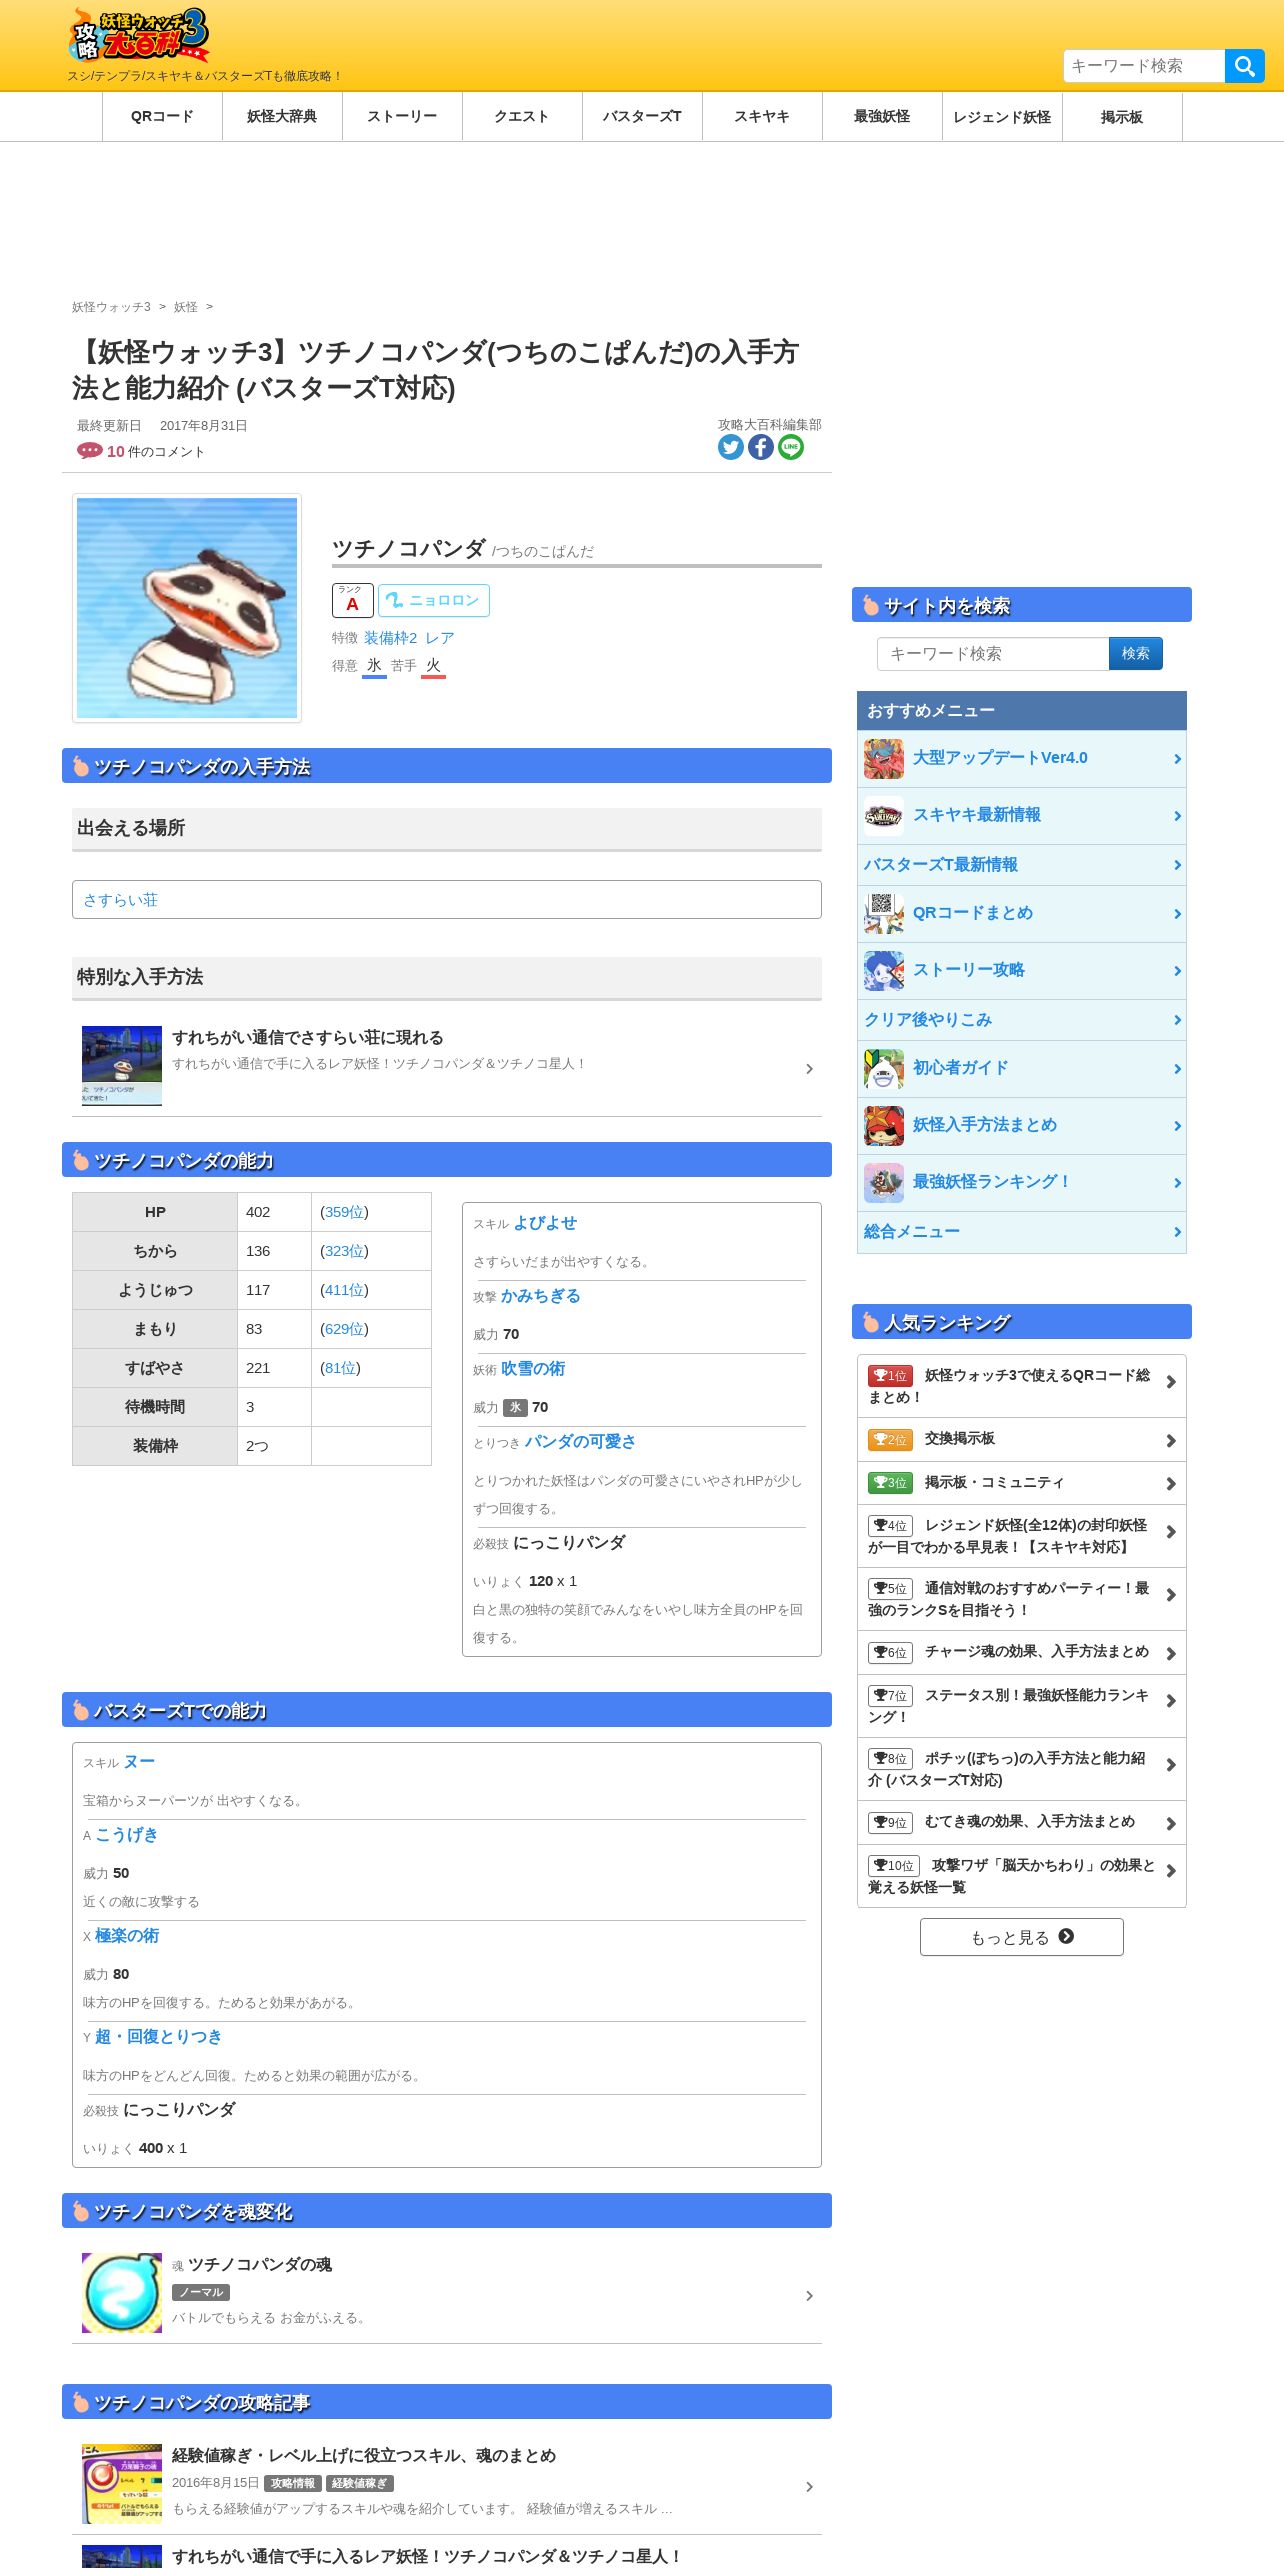Screen dimensions: 1284x2568
Task: Click chevron for すれちがい通信でさすらい荘に現れる row
Action: [809, 1069]
